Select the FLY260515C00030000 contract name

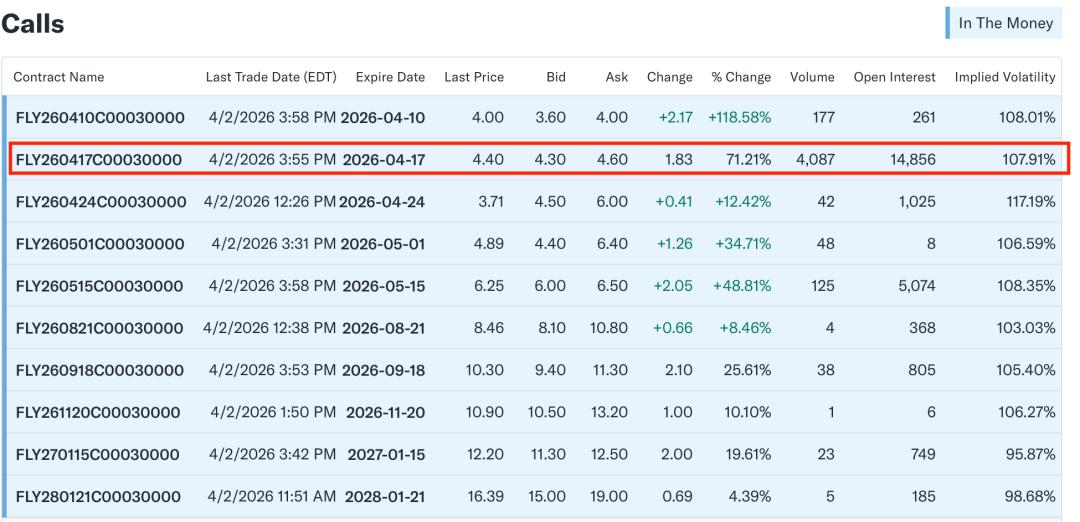(99, 286)
